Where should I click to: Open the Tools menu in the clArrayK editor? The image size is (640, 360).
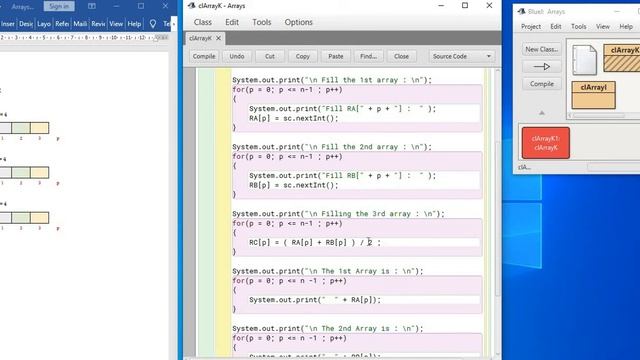coord(262,22)
